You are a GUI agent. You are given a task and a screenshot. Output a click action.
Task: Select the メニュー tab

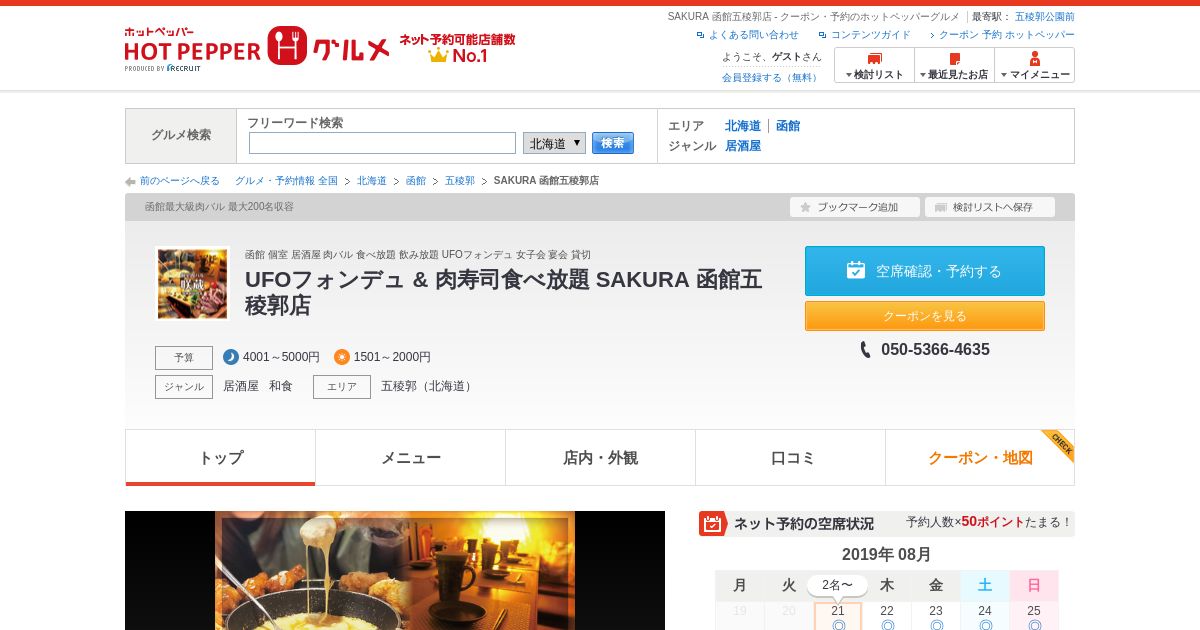(410, 458)
